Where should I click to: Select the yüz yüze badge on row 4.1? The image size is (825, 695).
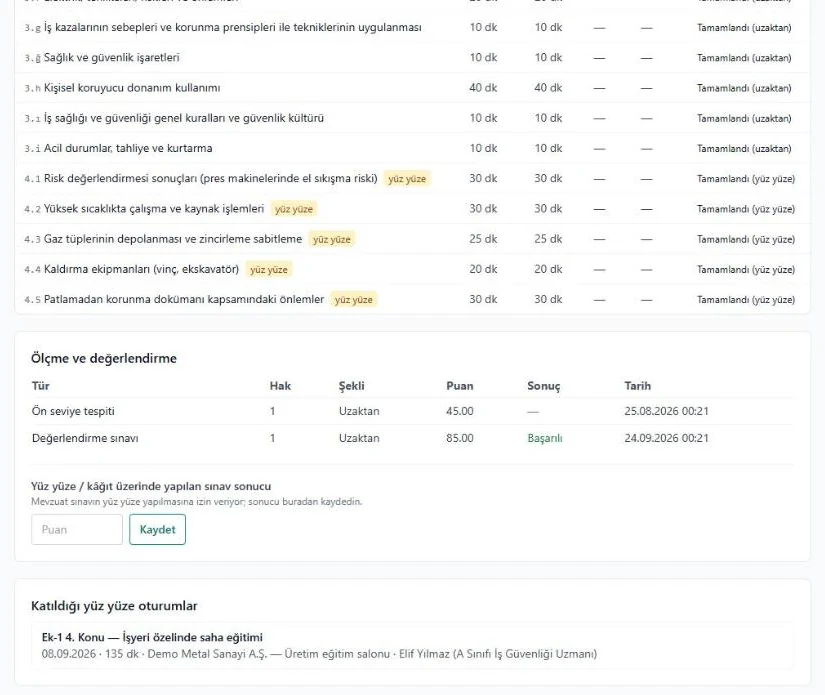pos(407,179)
